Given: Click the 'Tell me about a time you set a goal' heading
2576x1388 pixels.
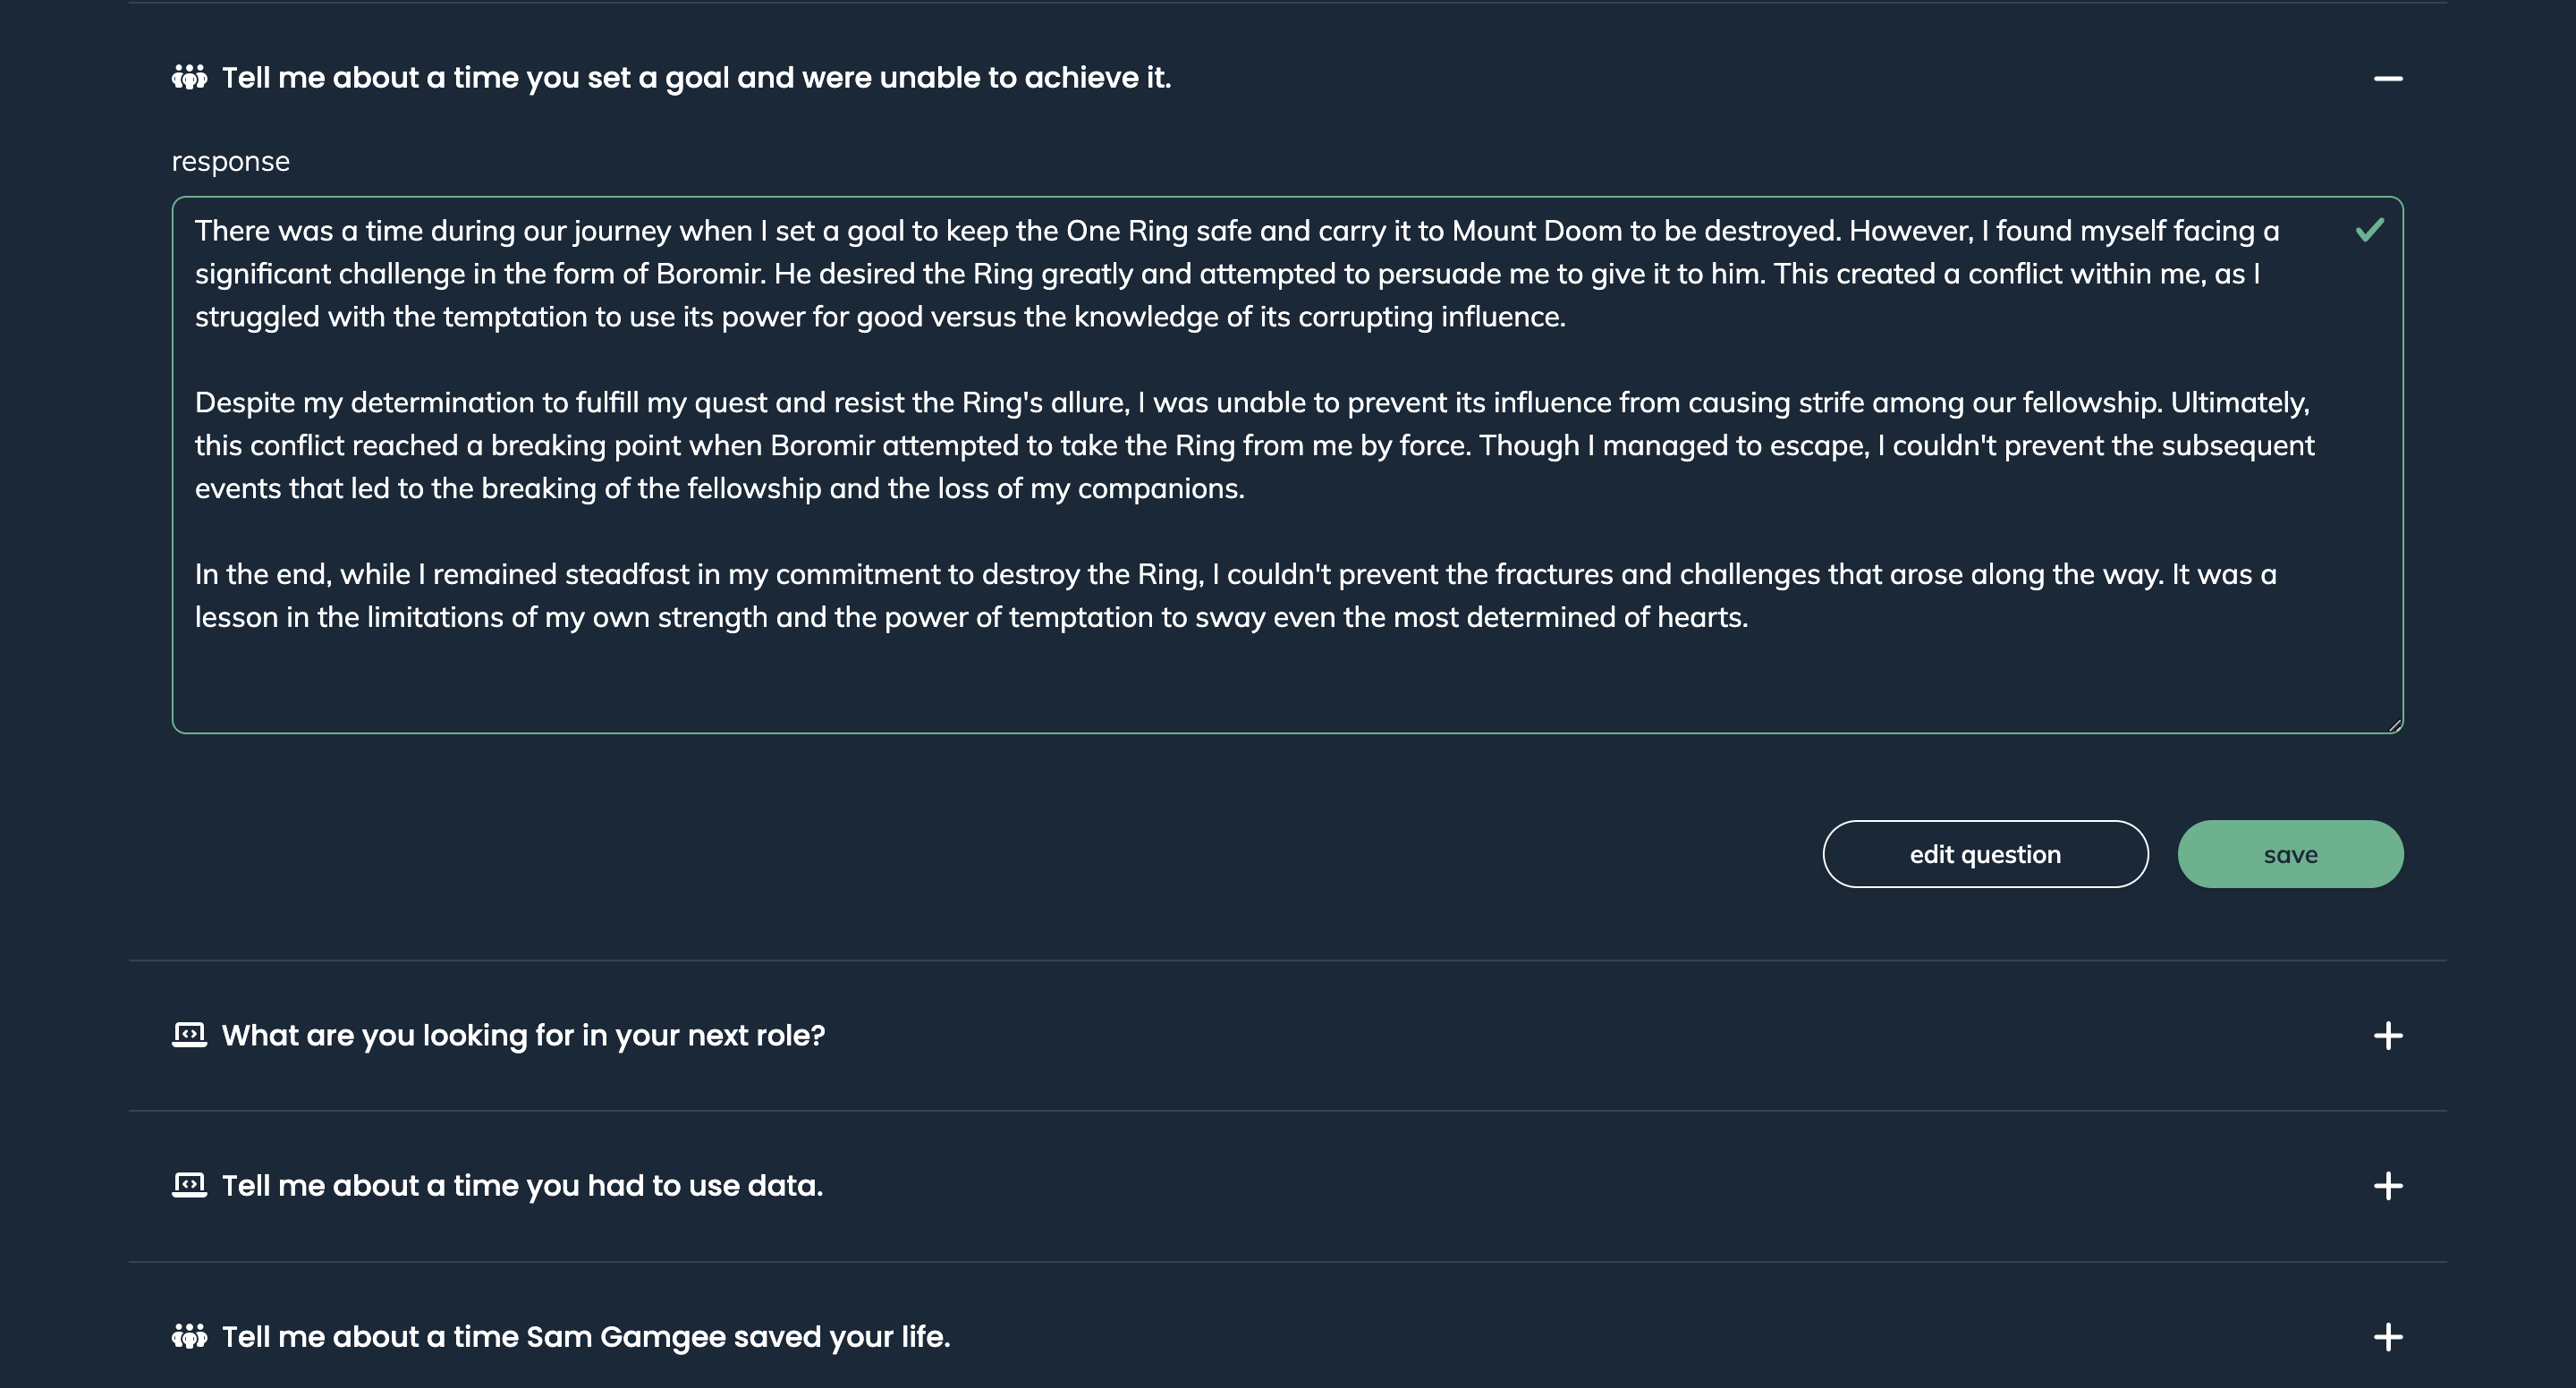Looking at the screenshot, I should [696, 77].
